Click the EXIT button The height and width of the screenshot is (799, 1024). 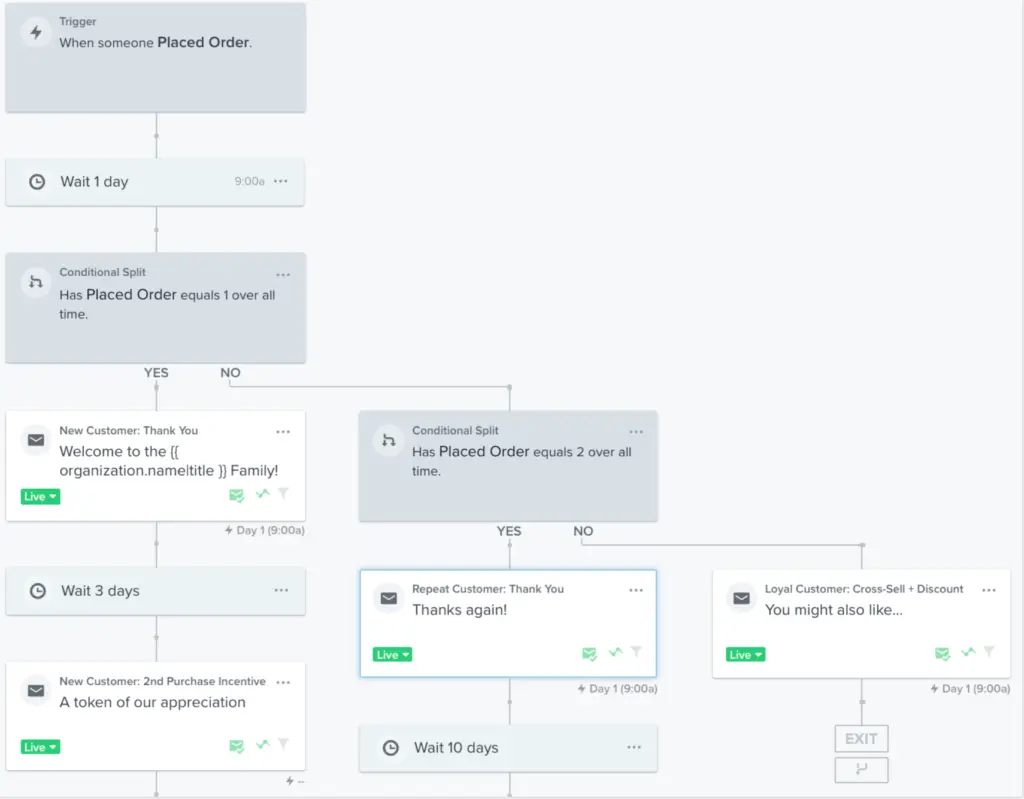[861, 739]
